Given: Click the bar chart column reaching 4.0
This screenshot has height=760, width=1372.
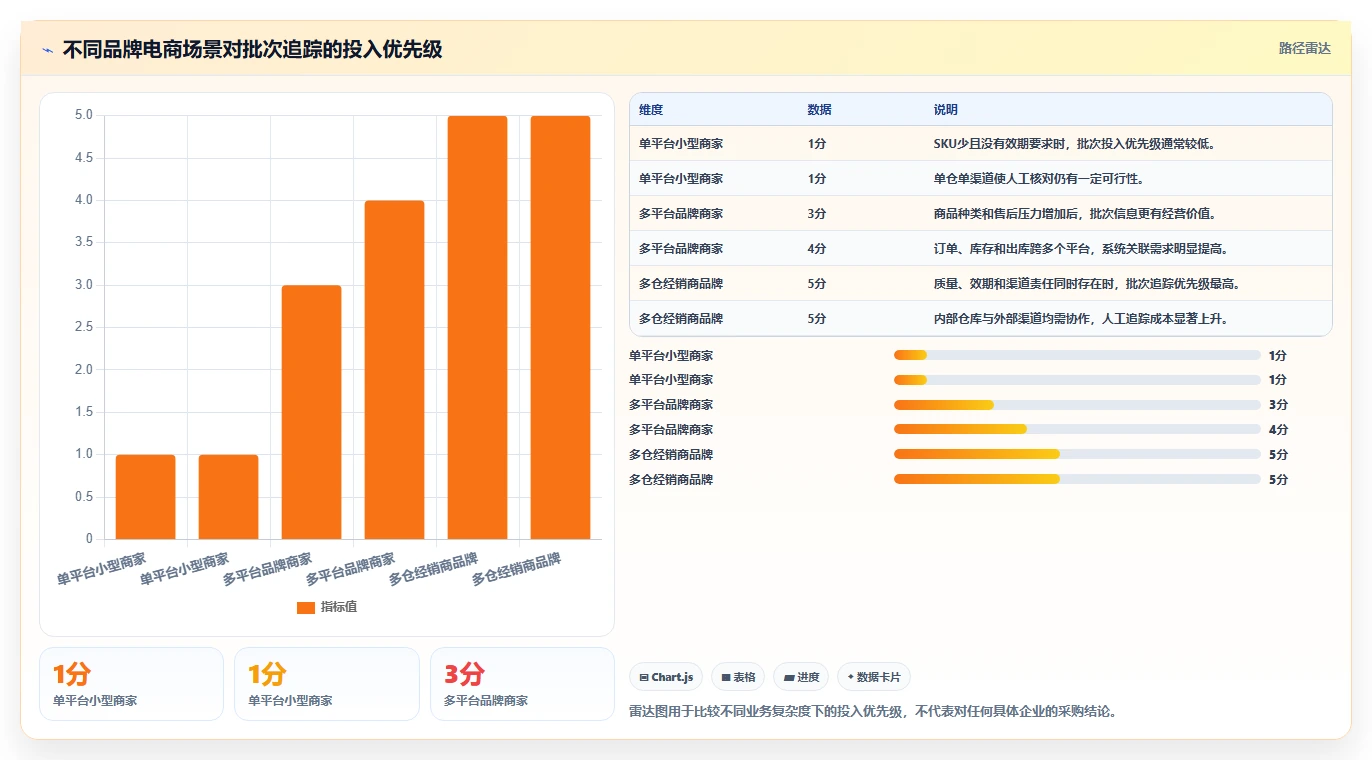Looking at the screenshot, I should [394, 370].
